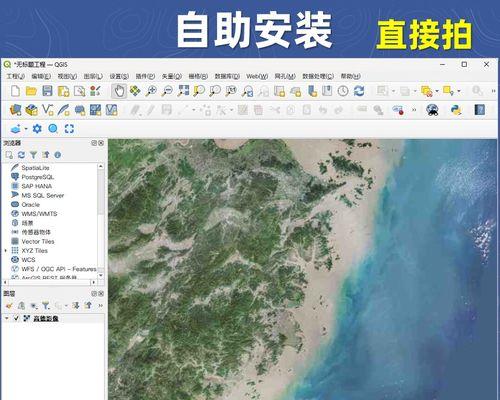
Task: Open style manager icon
Action: point(95,91)
